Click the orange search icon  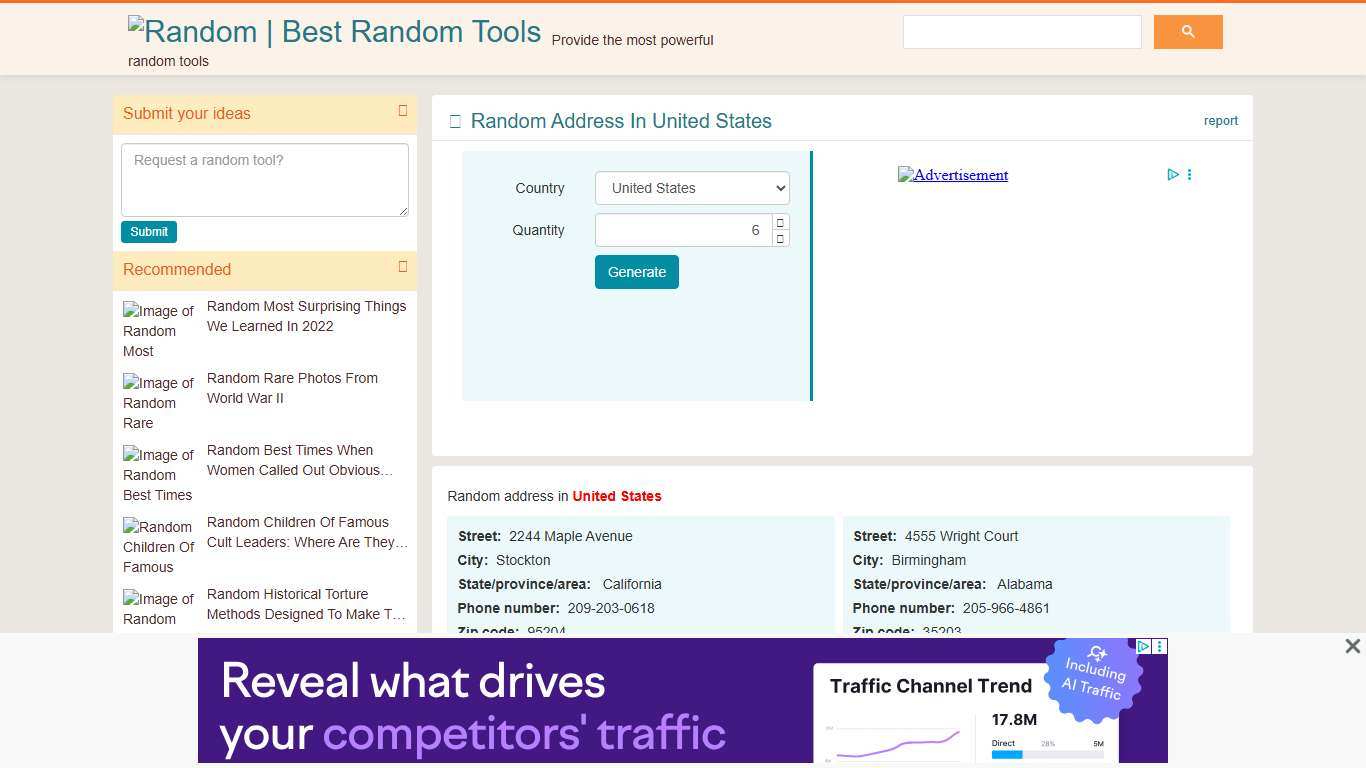pyautogui.click(x=1187, y=31)
